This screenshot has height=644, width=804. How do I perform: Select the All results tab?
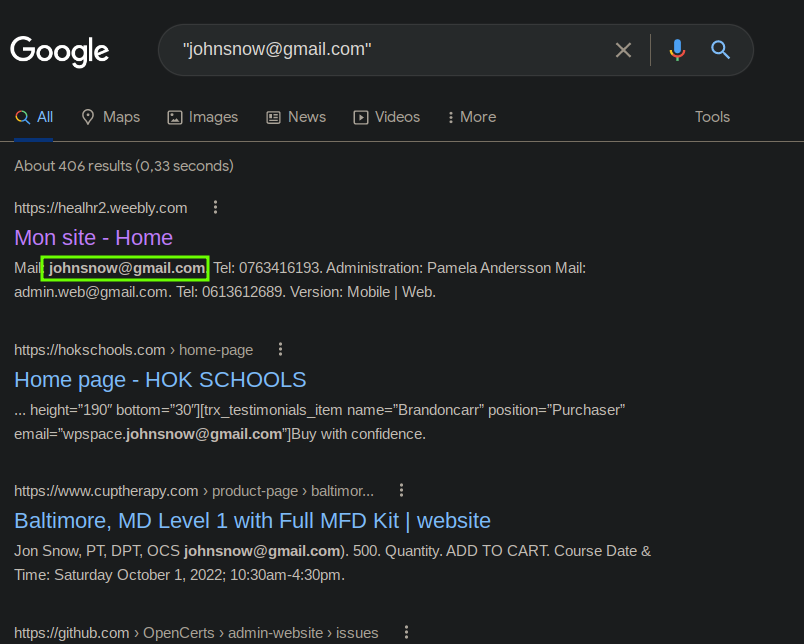tap(34, 117)
